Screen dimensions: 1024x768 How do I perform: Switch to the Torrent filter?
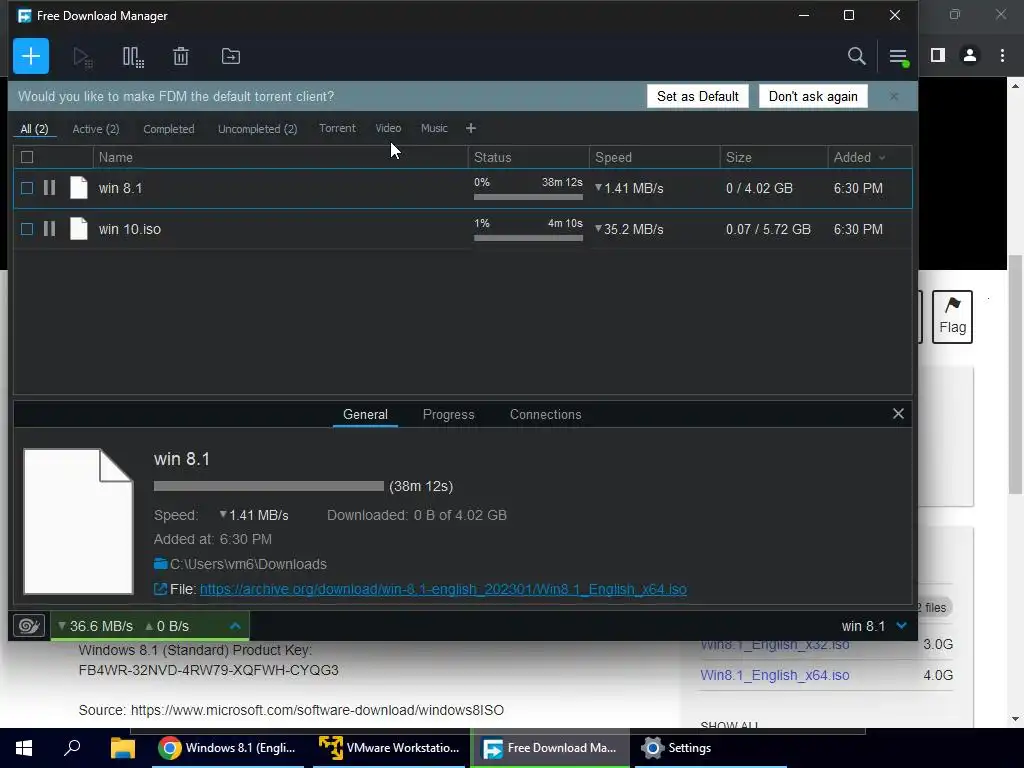[337, 129]
